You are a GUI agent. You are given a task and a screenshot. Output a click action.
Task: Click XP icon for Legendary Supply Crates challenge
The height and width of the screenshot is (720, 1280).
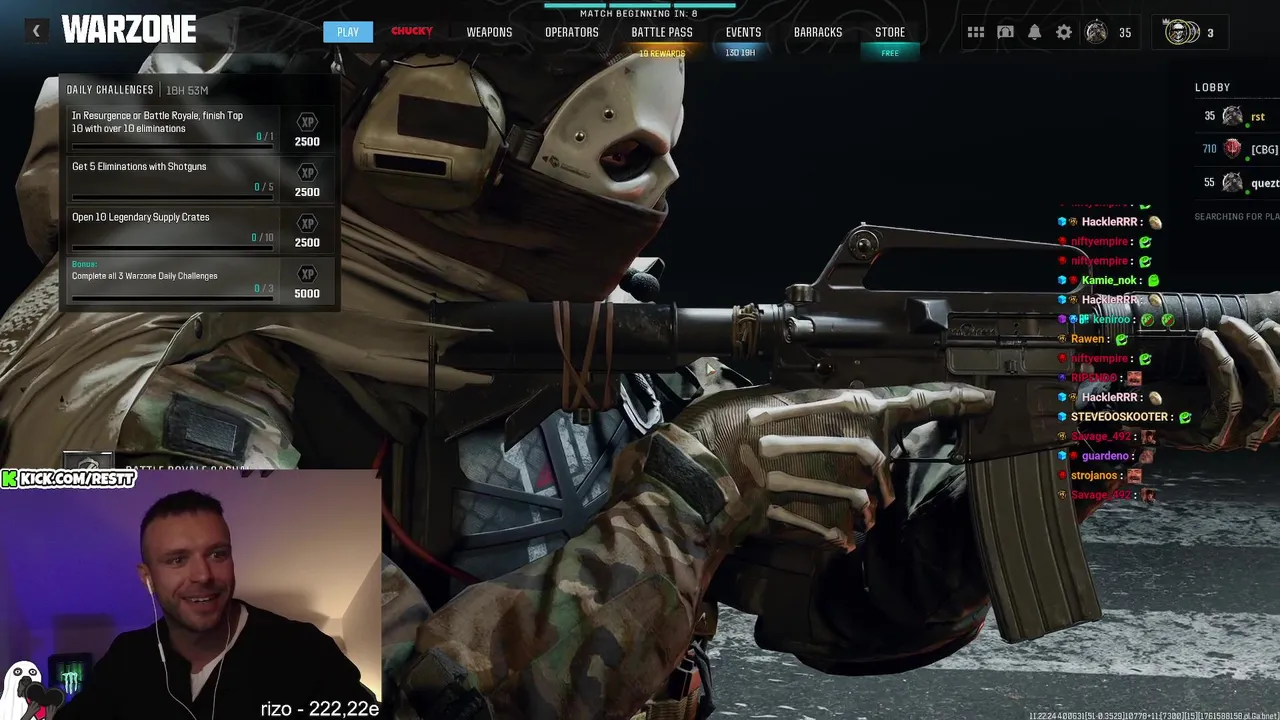307,223
